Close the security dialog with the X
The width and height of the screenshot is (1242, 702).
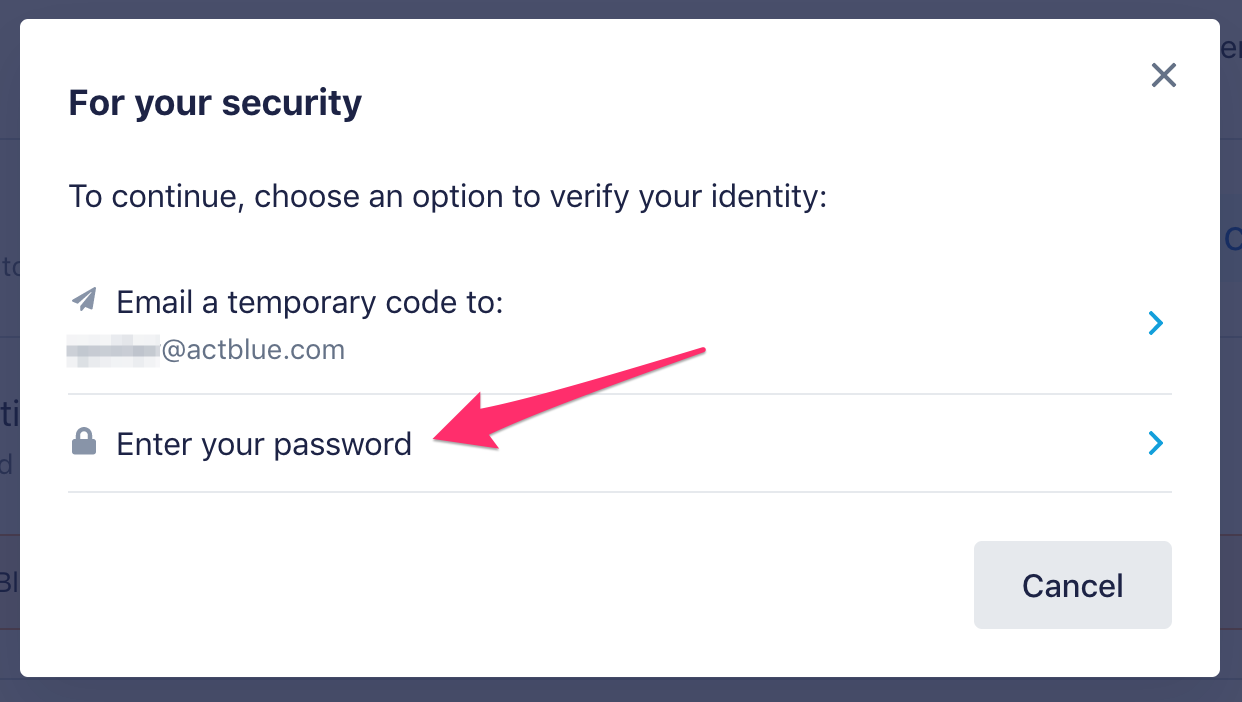click(1163, 75)
